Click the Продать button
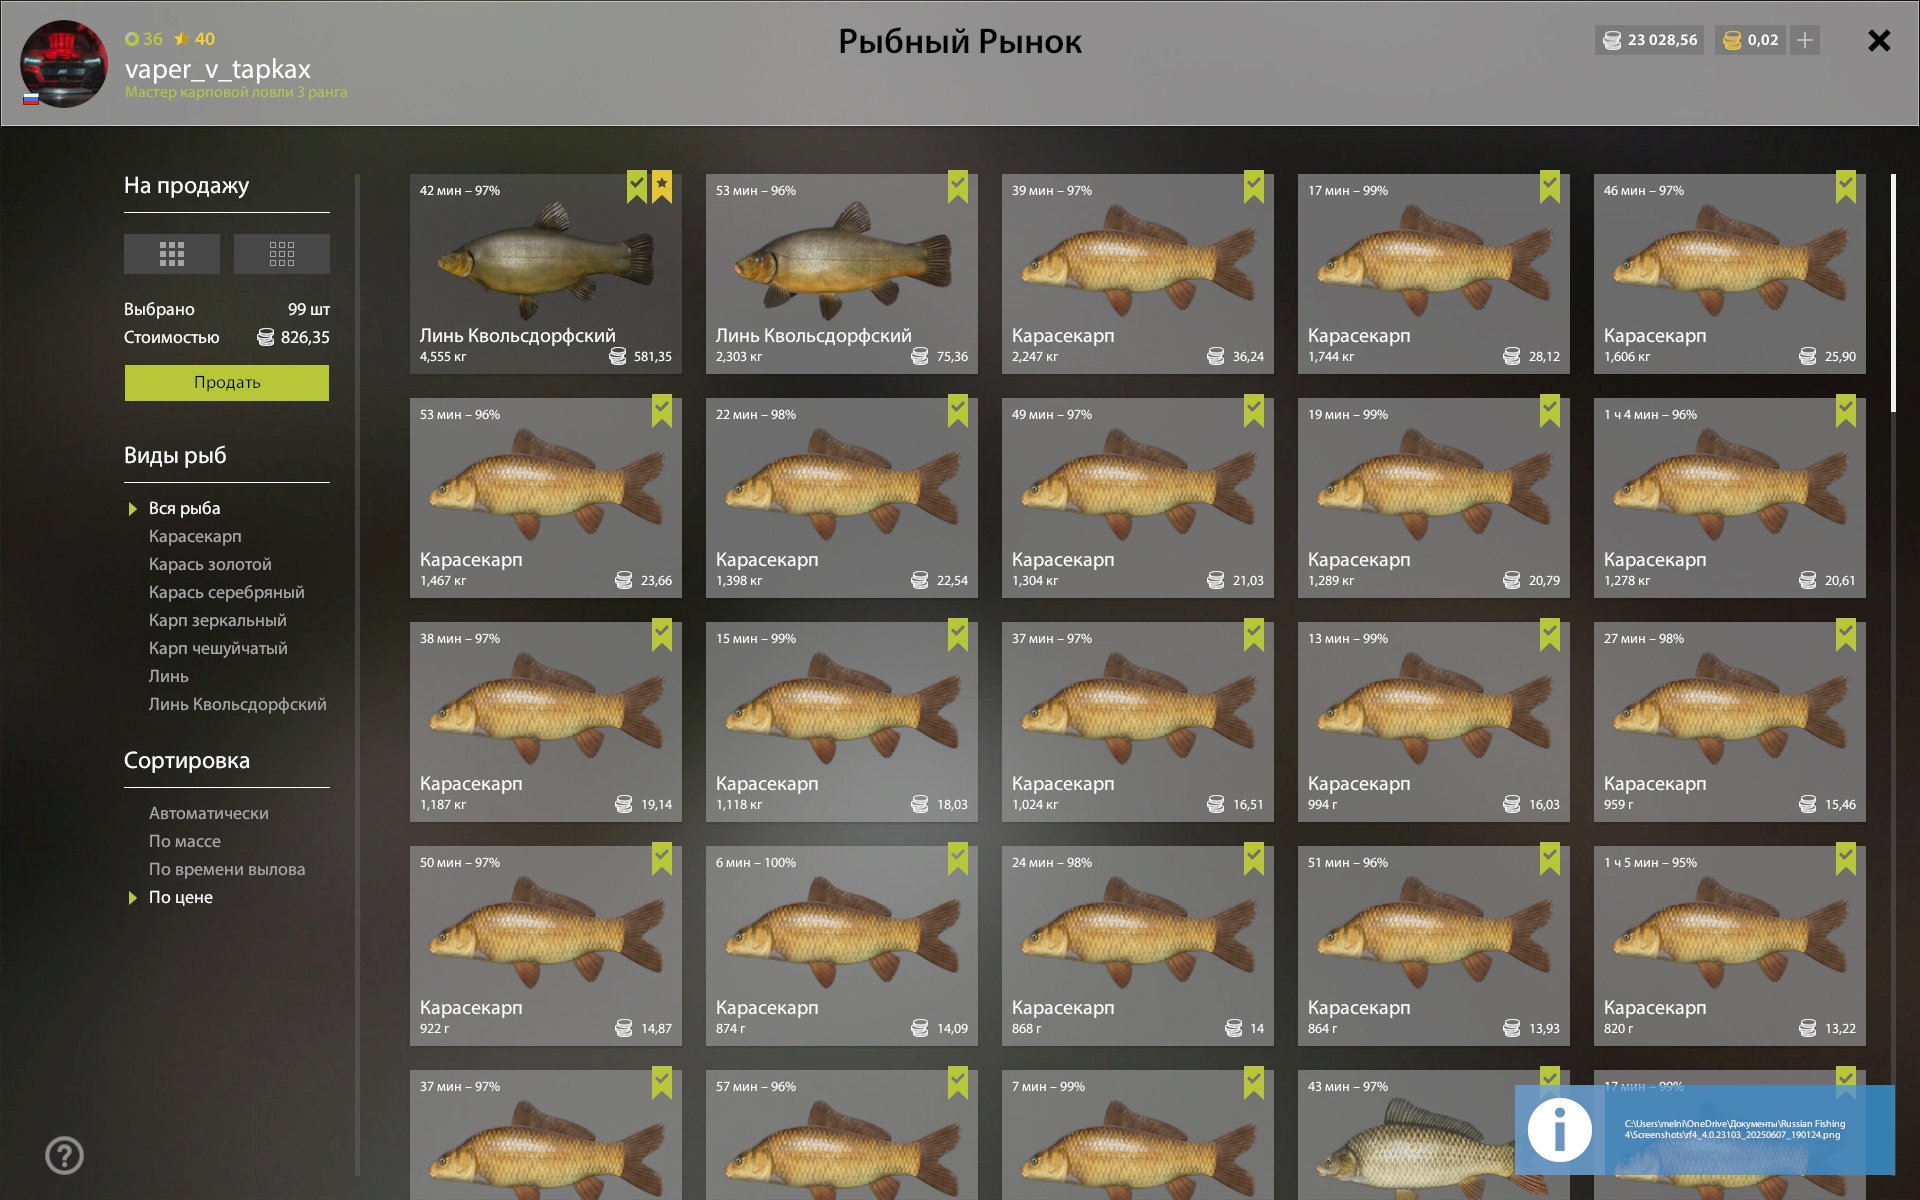The image size is (1920, 1200). (x=227, y=383)
